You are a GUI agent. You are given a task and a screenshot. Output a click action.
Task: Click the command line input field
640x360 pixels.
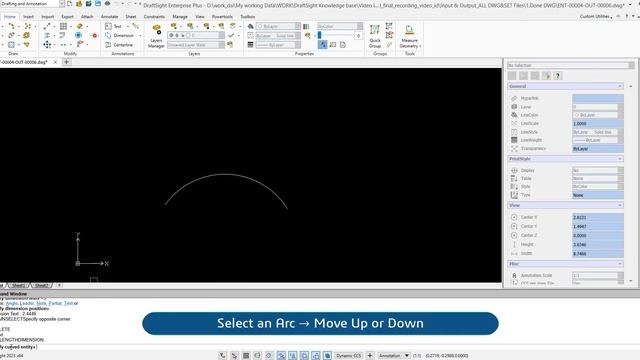251,347
